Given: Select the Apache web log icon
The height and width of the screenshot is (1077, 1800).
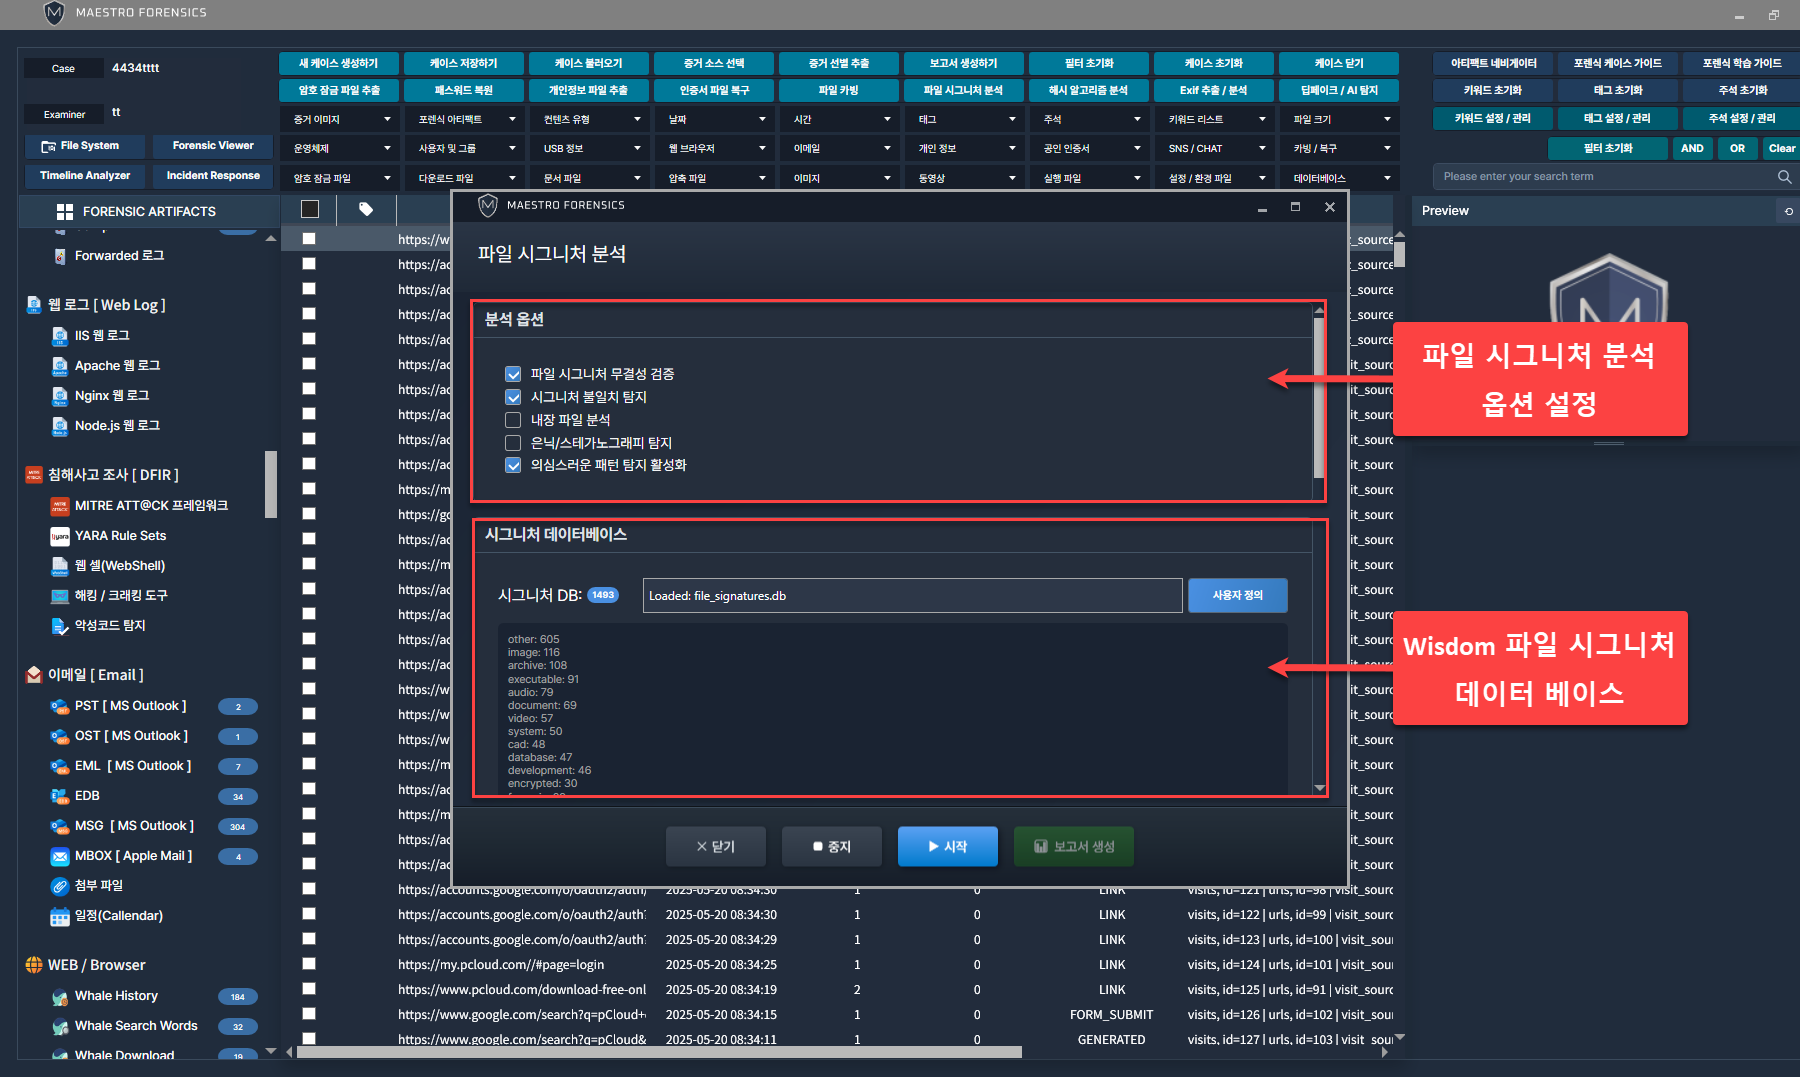Looking at the screenshot, I should click(x=60, y=366).
